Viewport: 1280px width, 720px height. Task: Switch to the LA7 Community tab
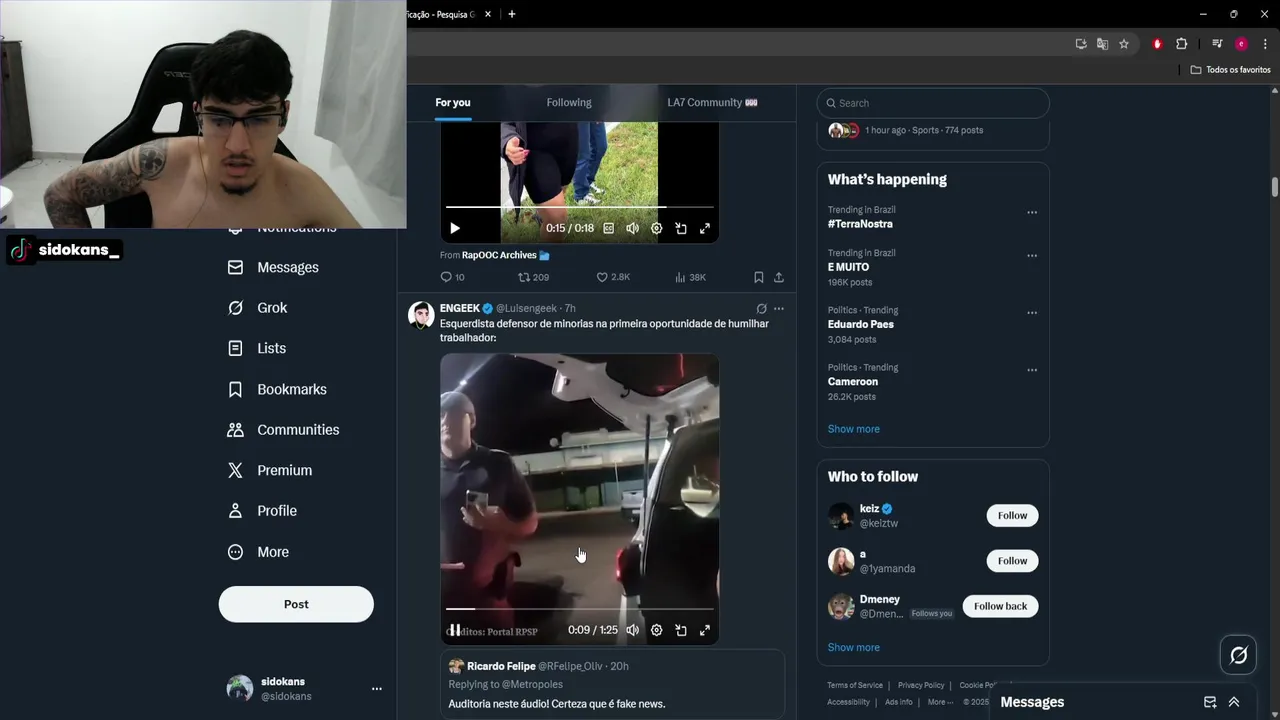click(712, 102)
